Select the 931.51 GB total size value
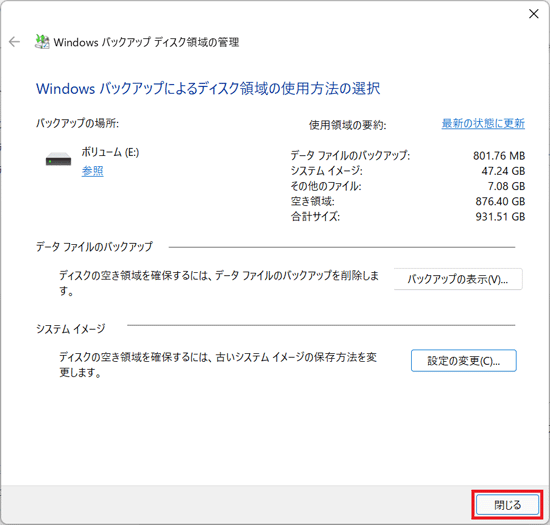550x525 pixels. (x=500, y=216)
